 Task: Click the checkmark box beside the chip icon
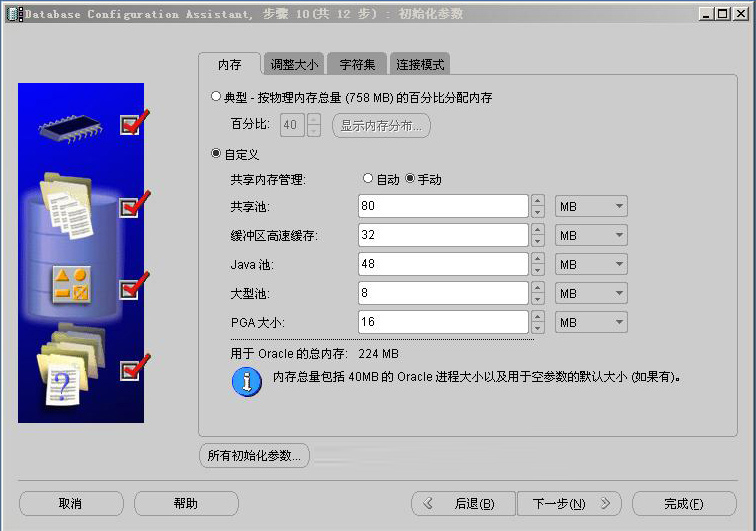(x=130, y=125)
